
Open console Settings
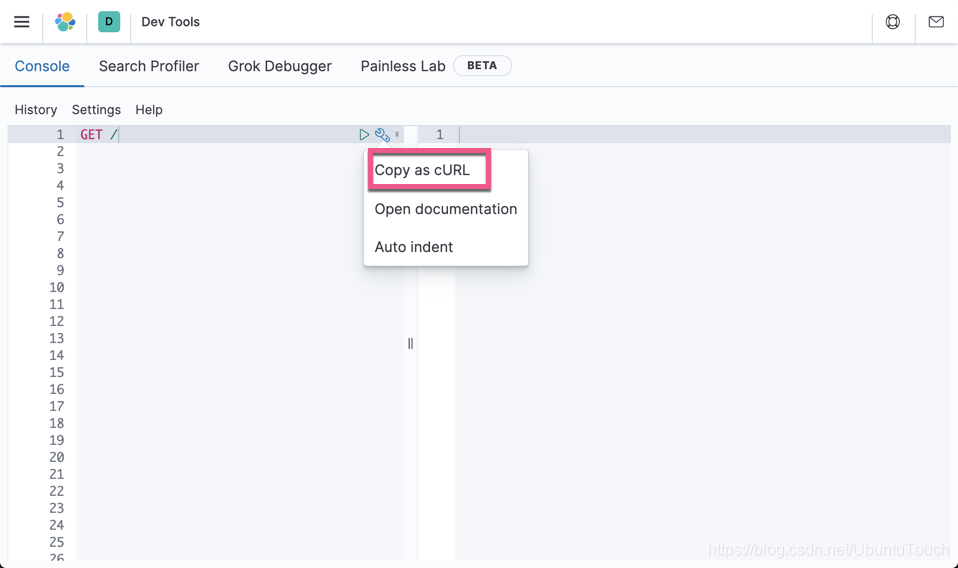[x=97, y=110]
